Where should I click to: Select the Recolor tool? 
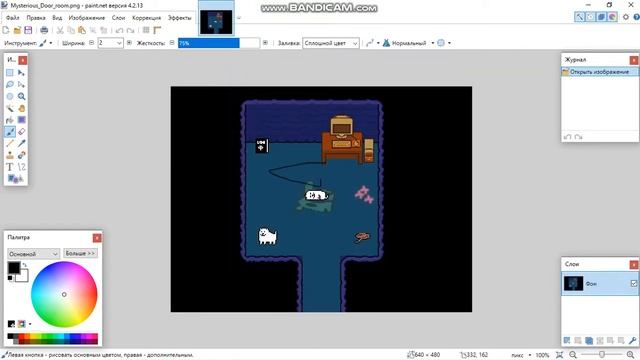[x=22, y=155]
